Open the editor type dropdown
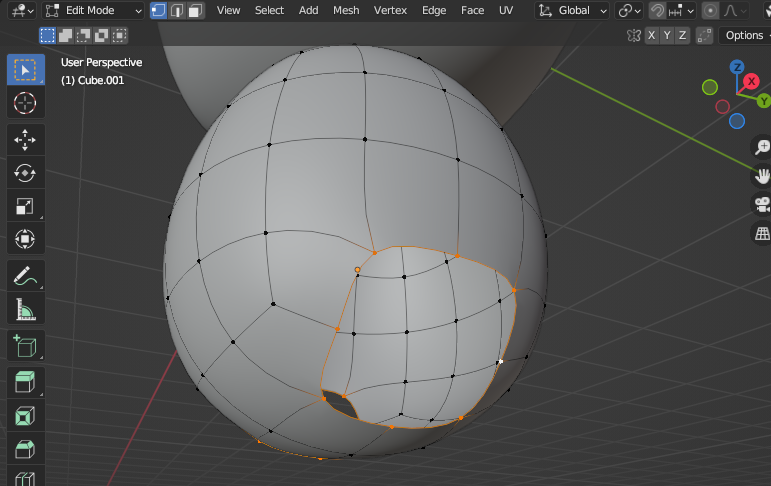Viewport: 771px width, 486px height. [23, 10]
